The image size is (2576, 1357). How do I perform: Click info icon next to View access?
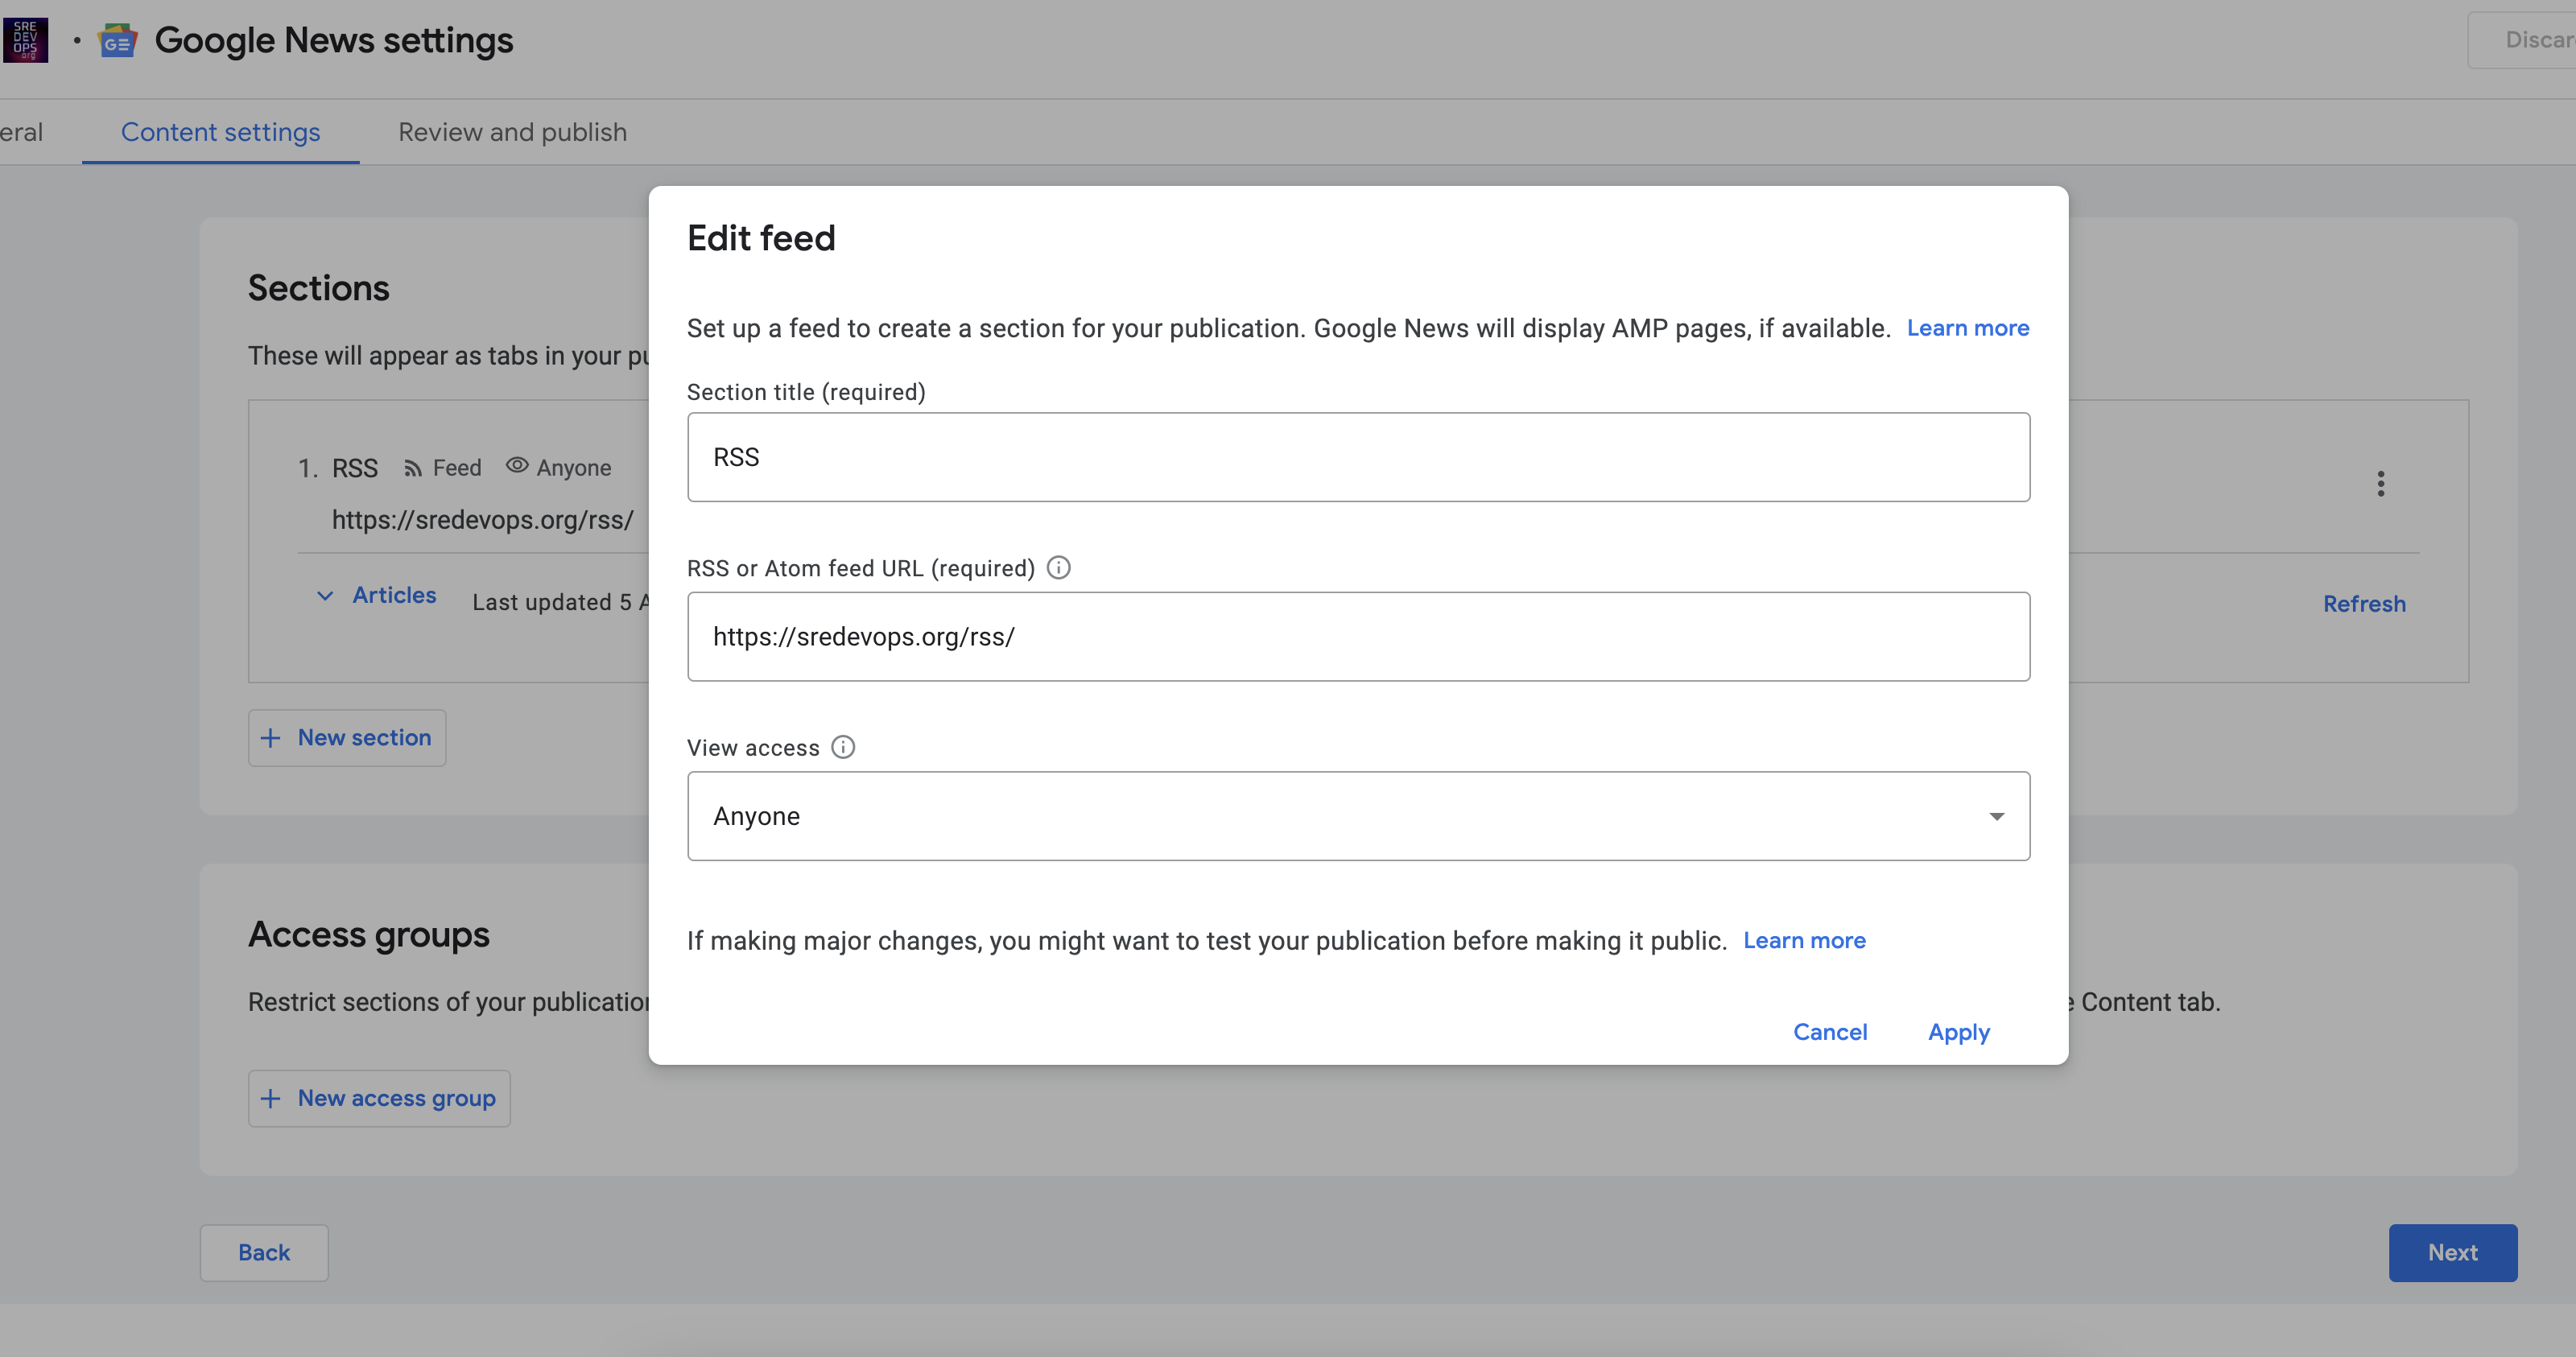tap(843, 747)
